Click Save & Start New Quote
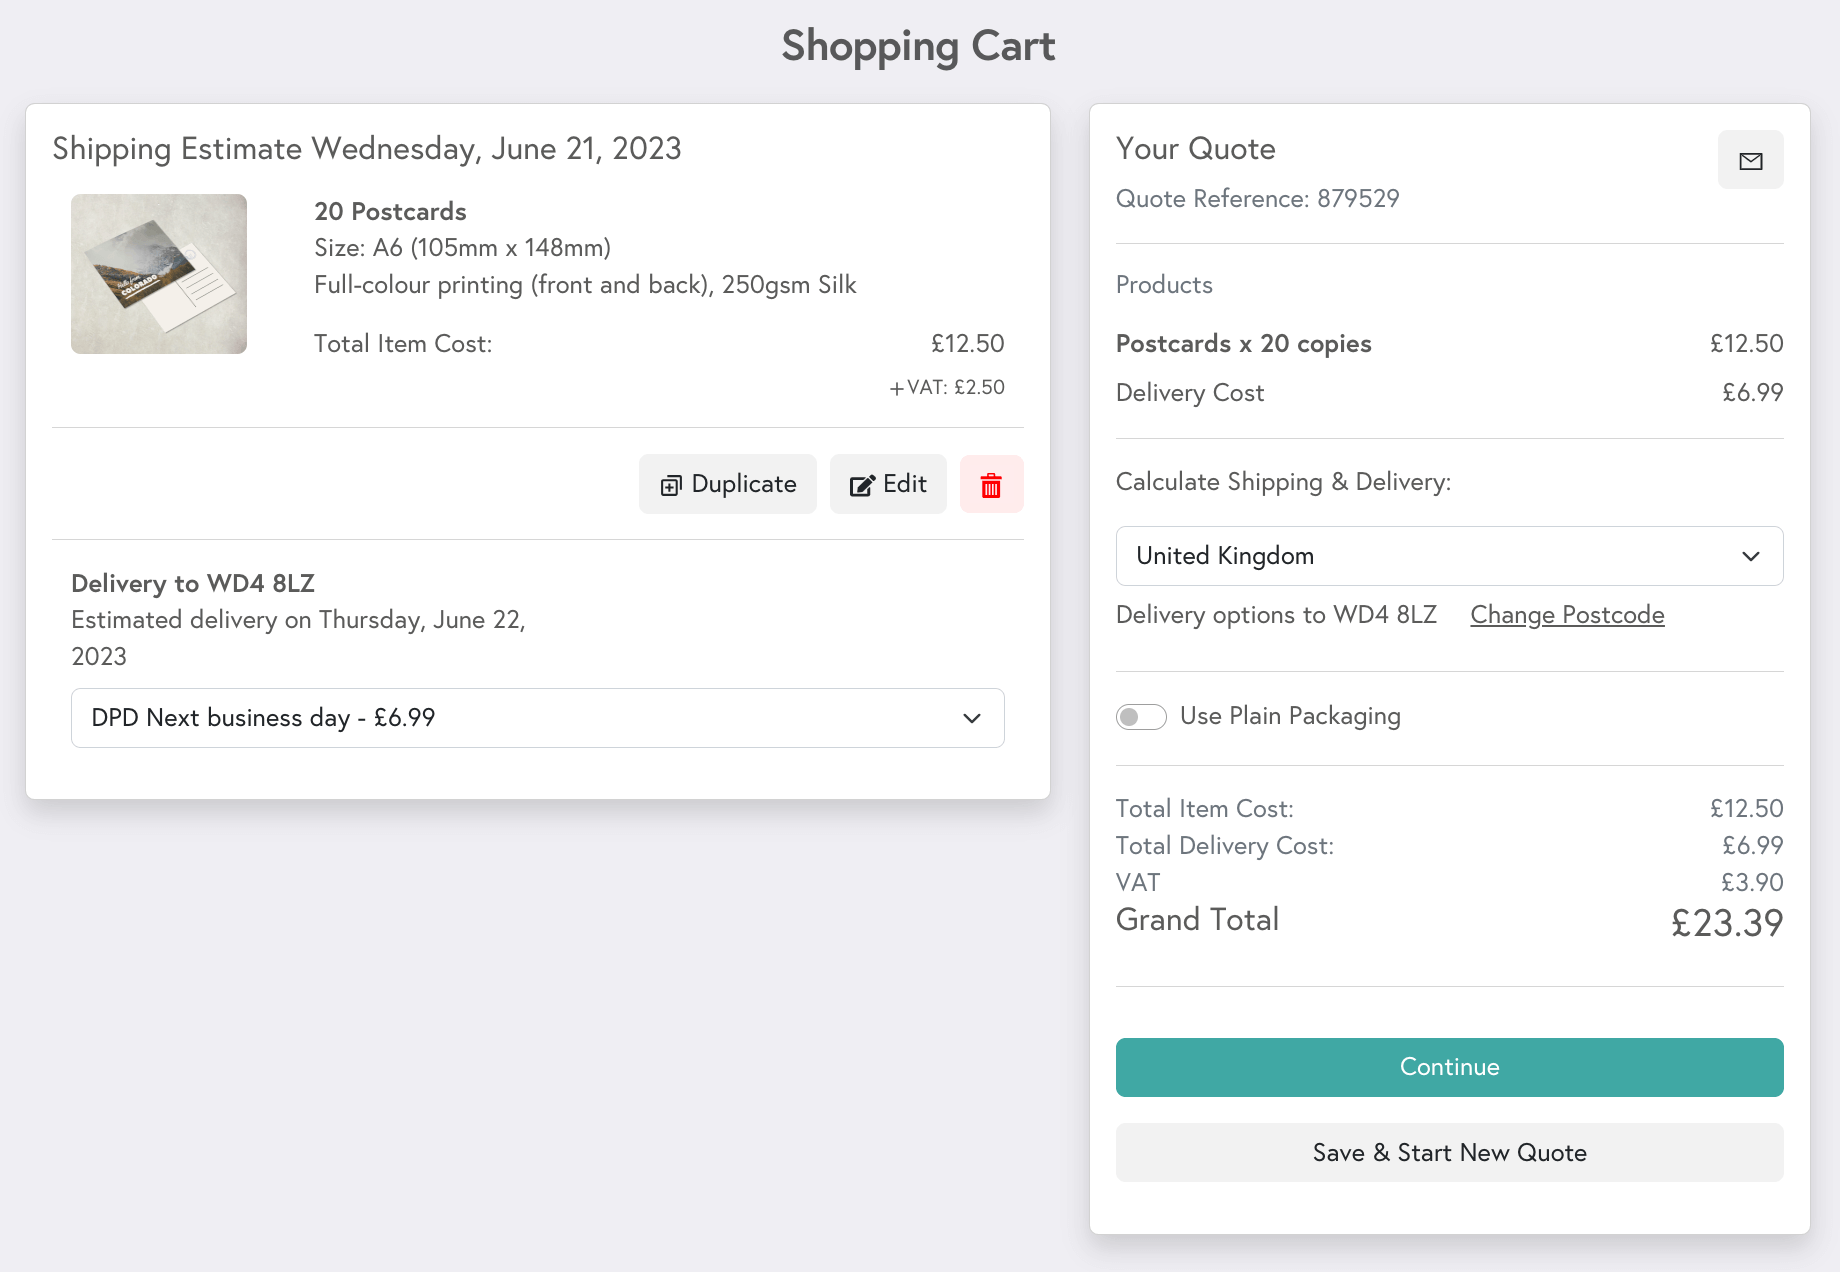This screenshot has height=1272, width=1840. (x=1448, y=1152)
